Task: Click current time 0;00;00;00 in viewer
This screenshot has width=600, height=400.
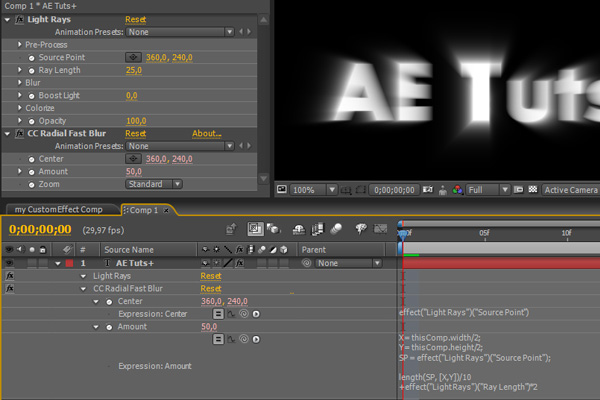Action: [394, 190]
